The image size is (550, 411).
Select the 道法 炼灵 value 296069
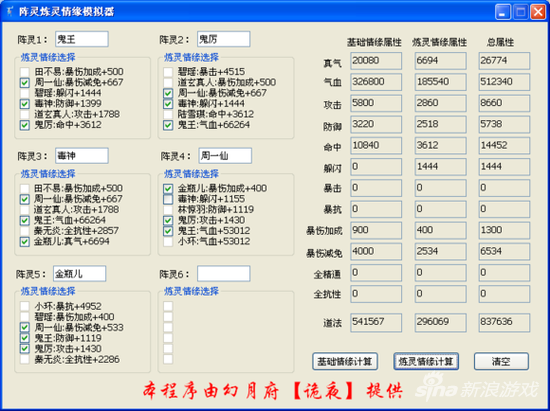[x=441, y=322]
